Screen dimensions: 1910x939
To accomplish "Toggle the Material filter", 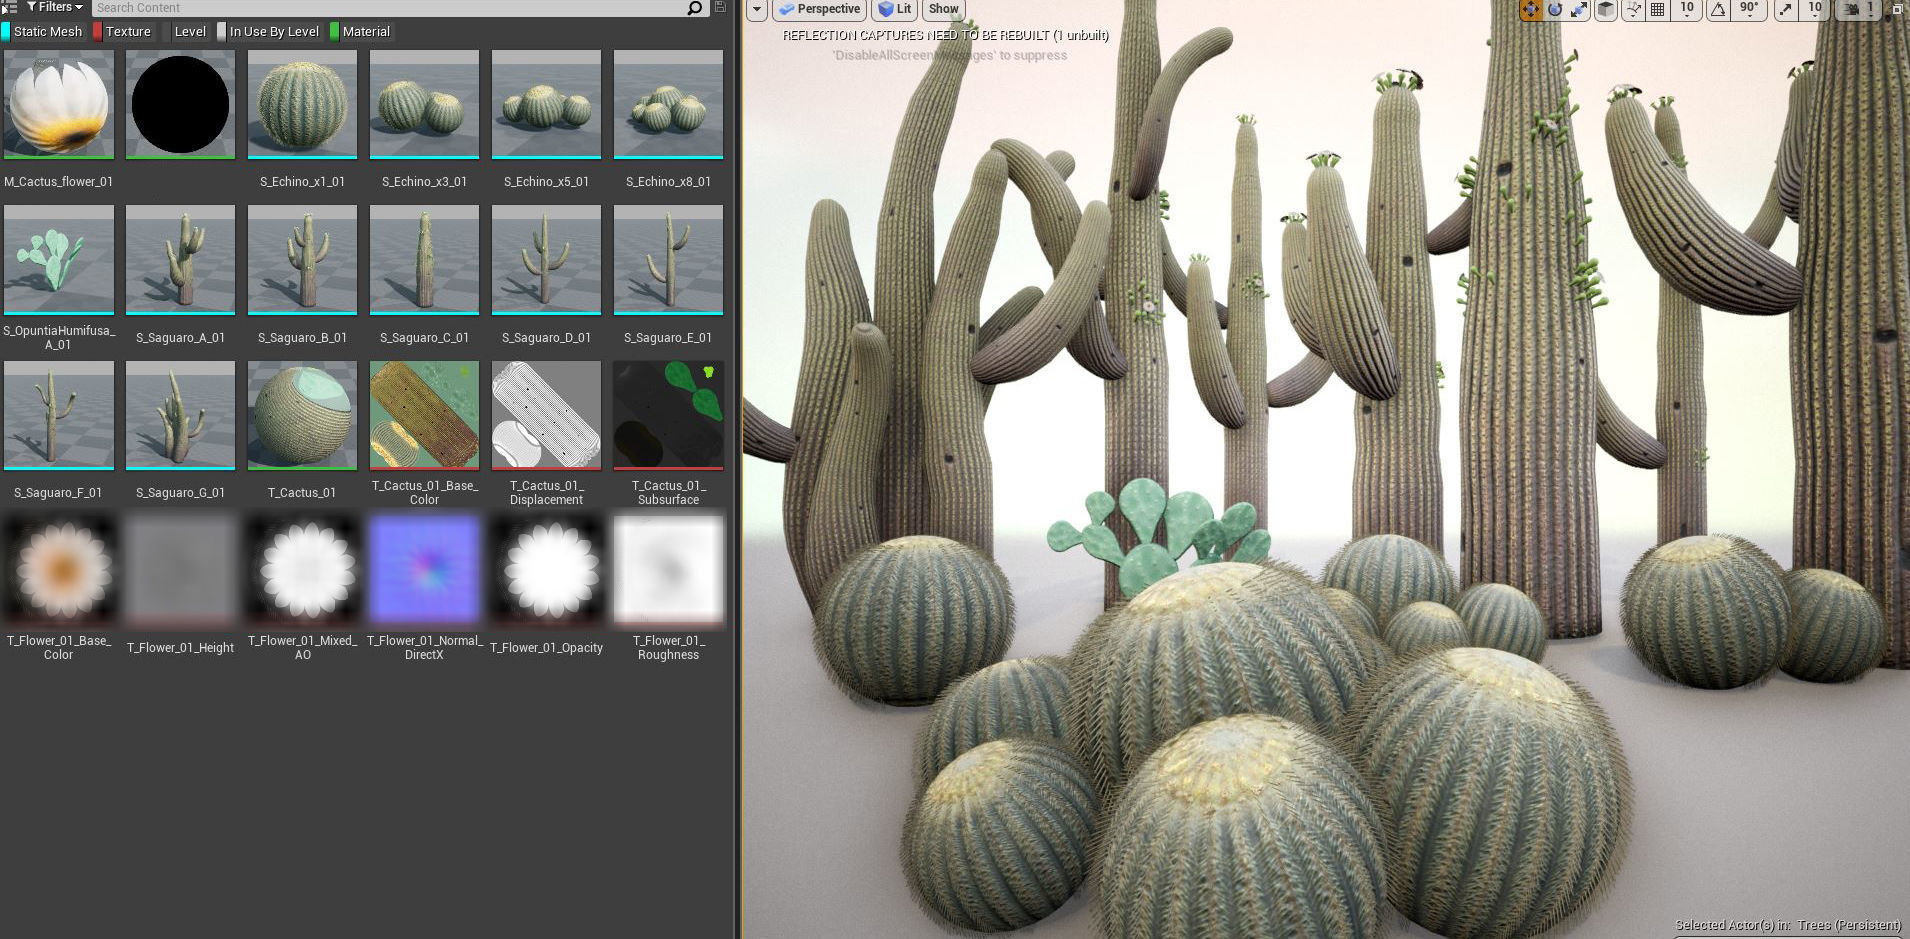I will [x=361, y=32].
